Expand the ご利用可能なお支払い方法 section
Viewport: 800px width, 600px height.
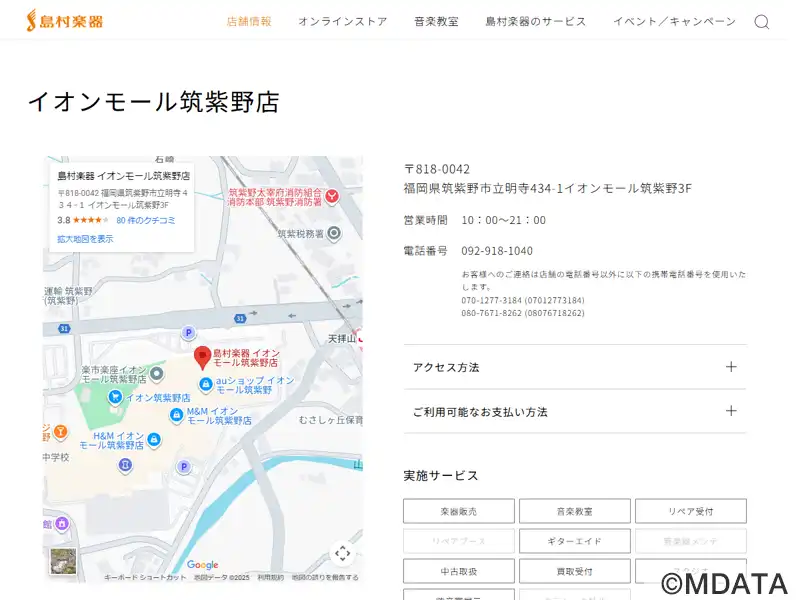click(x=574, y=411)
